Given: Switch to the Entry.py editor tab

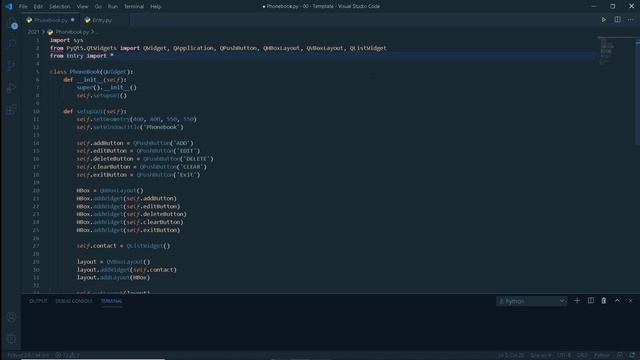Looking at the screenshot, I should pos(102,20).
